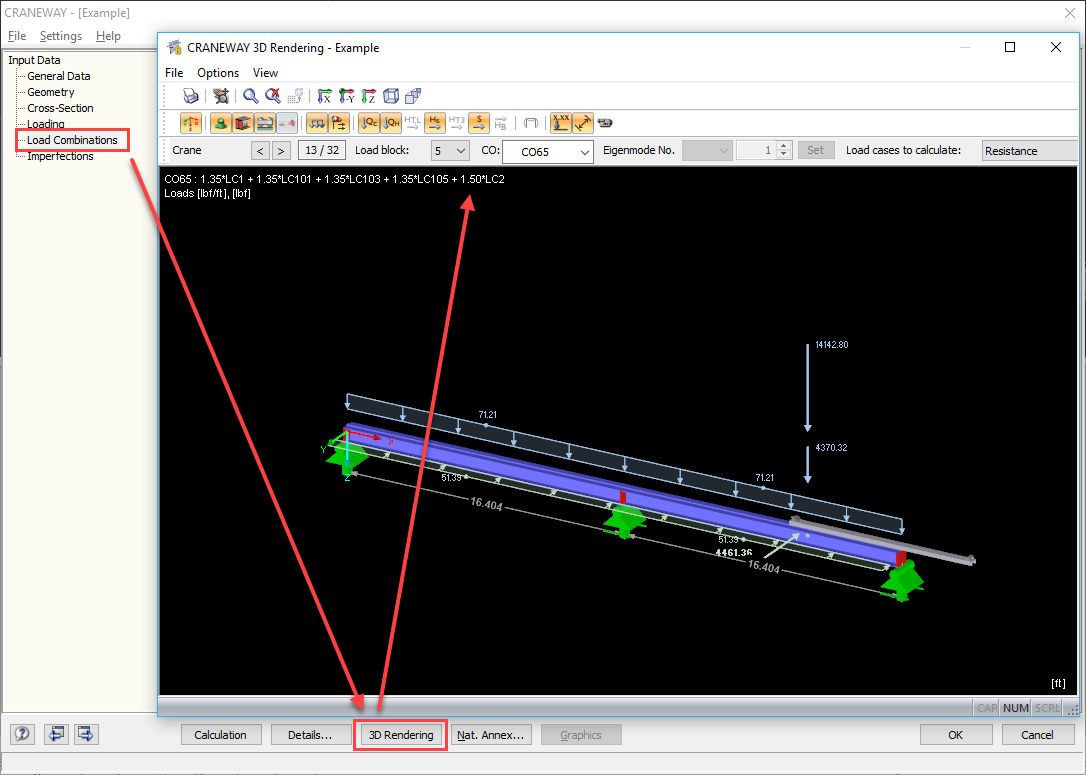Viewport: 1086px width, 775px height.
Task: Select Load Combinations in Input Data tree
Action: (x=72, y=140)
